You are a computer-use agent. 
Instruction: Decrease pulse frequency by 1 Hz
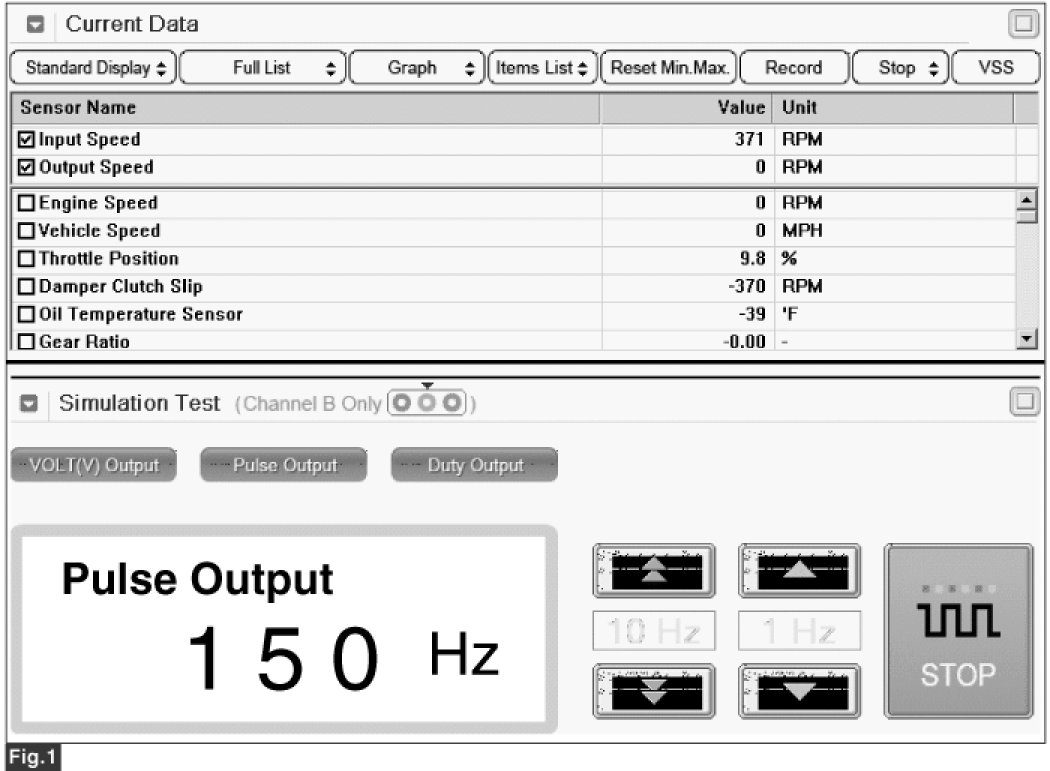point(799,691)
